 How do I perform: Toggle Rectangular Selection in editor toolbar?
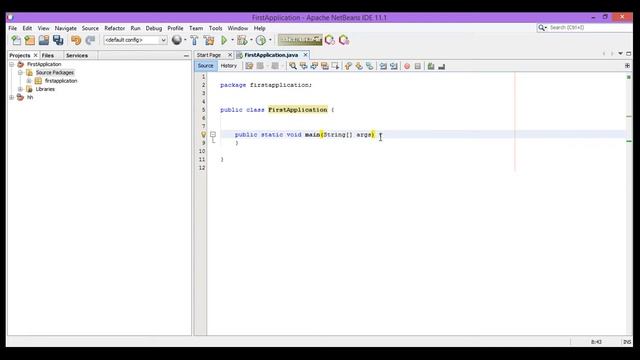click(x=335, y=66)
